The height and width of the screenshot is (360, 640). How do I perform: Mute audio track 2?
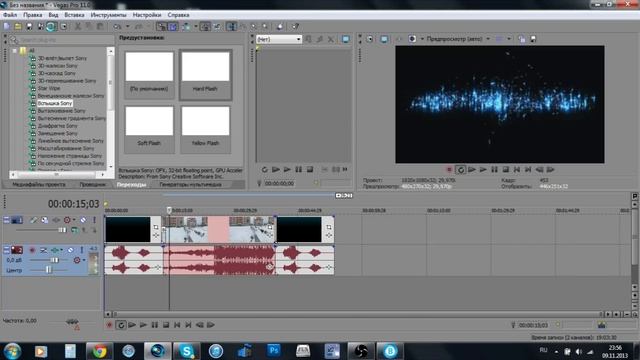tap(70, 250)
